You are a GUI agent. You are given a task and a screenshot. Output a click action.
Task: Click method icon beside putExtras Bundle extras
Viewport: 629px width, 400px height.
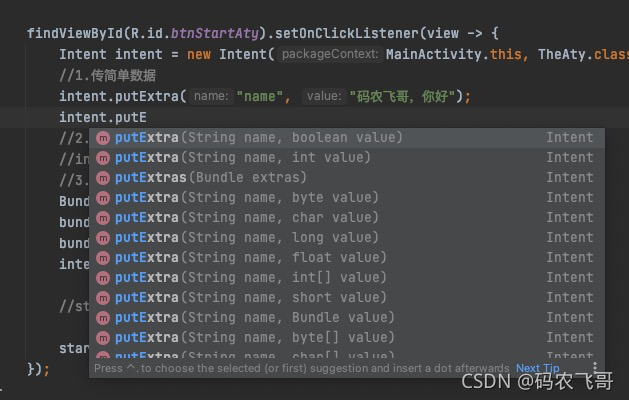(103, 178)
